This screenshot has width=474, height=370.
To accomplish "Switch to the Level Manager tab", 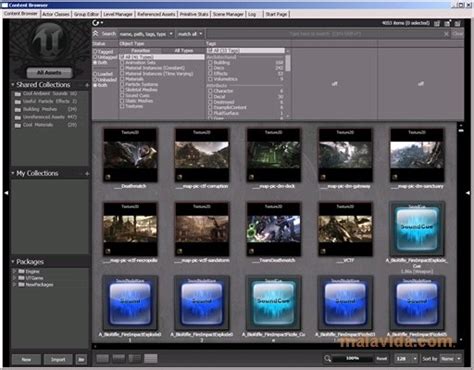I will (118, 14).
